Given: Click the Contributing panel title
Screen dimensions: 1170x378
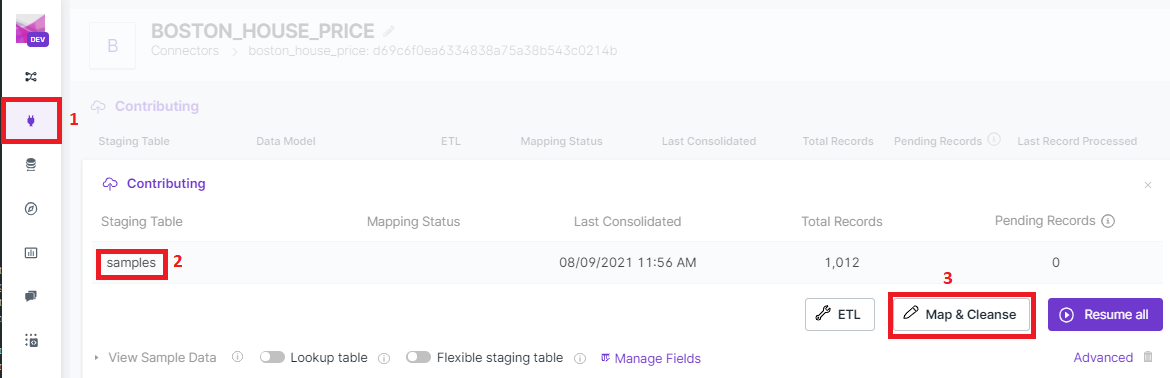Looking at the screenshot, I should pos(166,183).
